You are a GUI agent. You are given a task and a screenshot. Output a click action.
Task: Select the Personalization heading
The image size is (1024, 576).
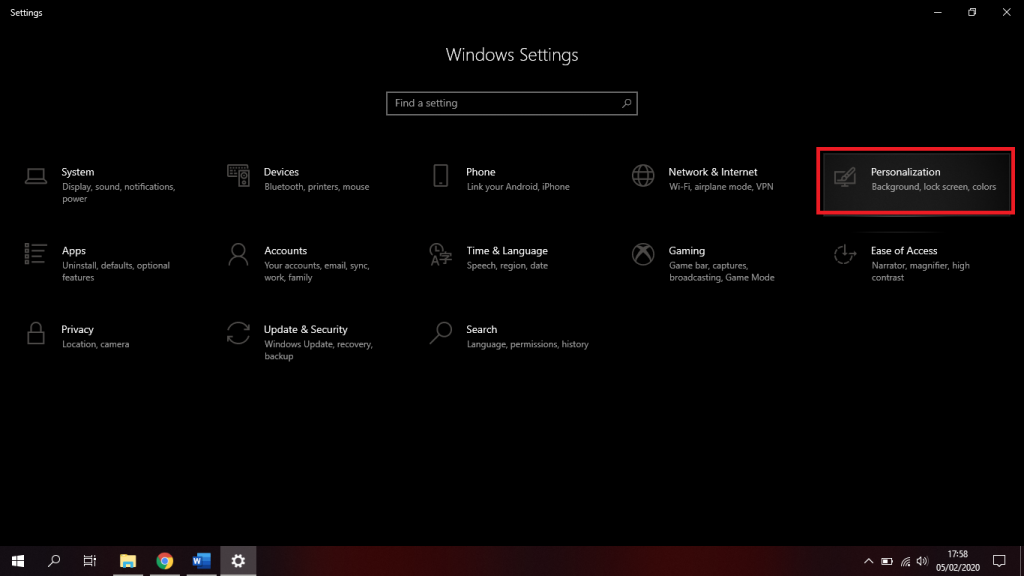point(905,172)
